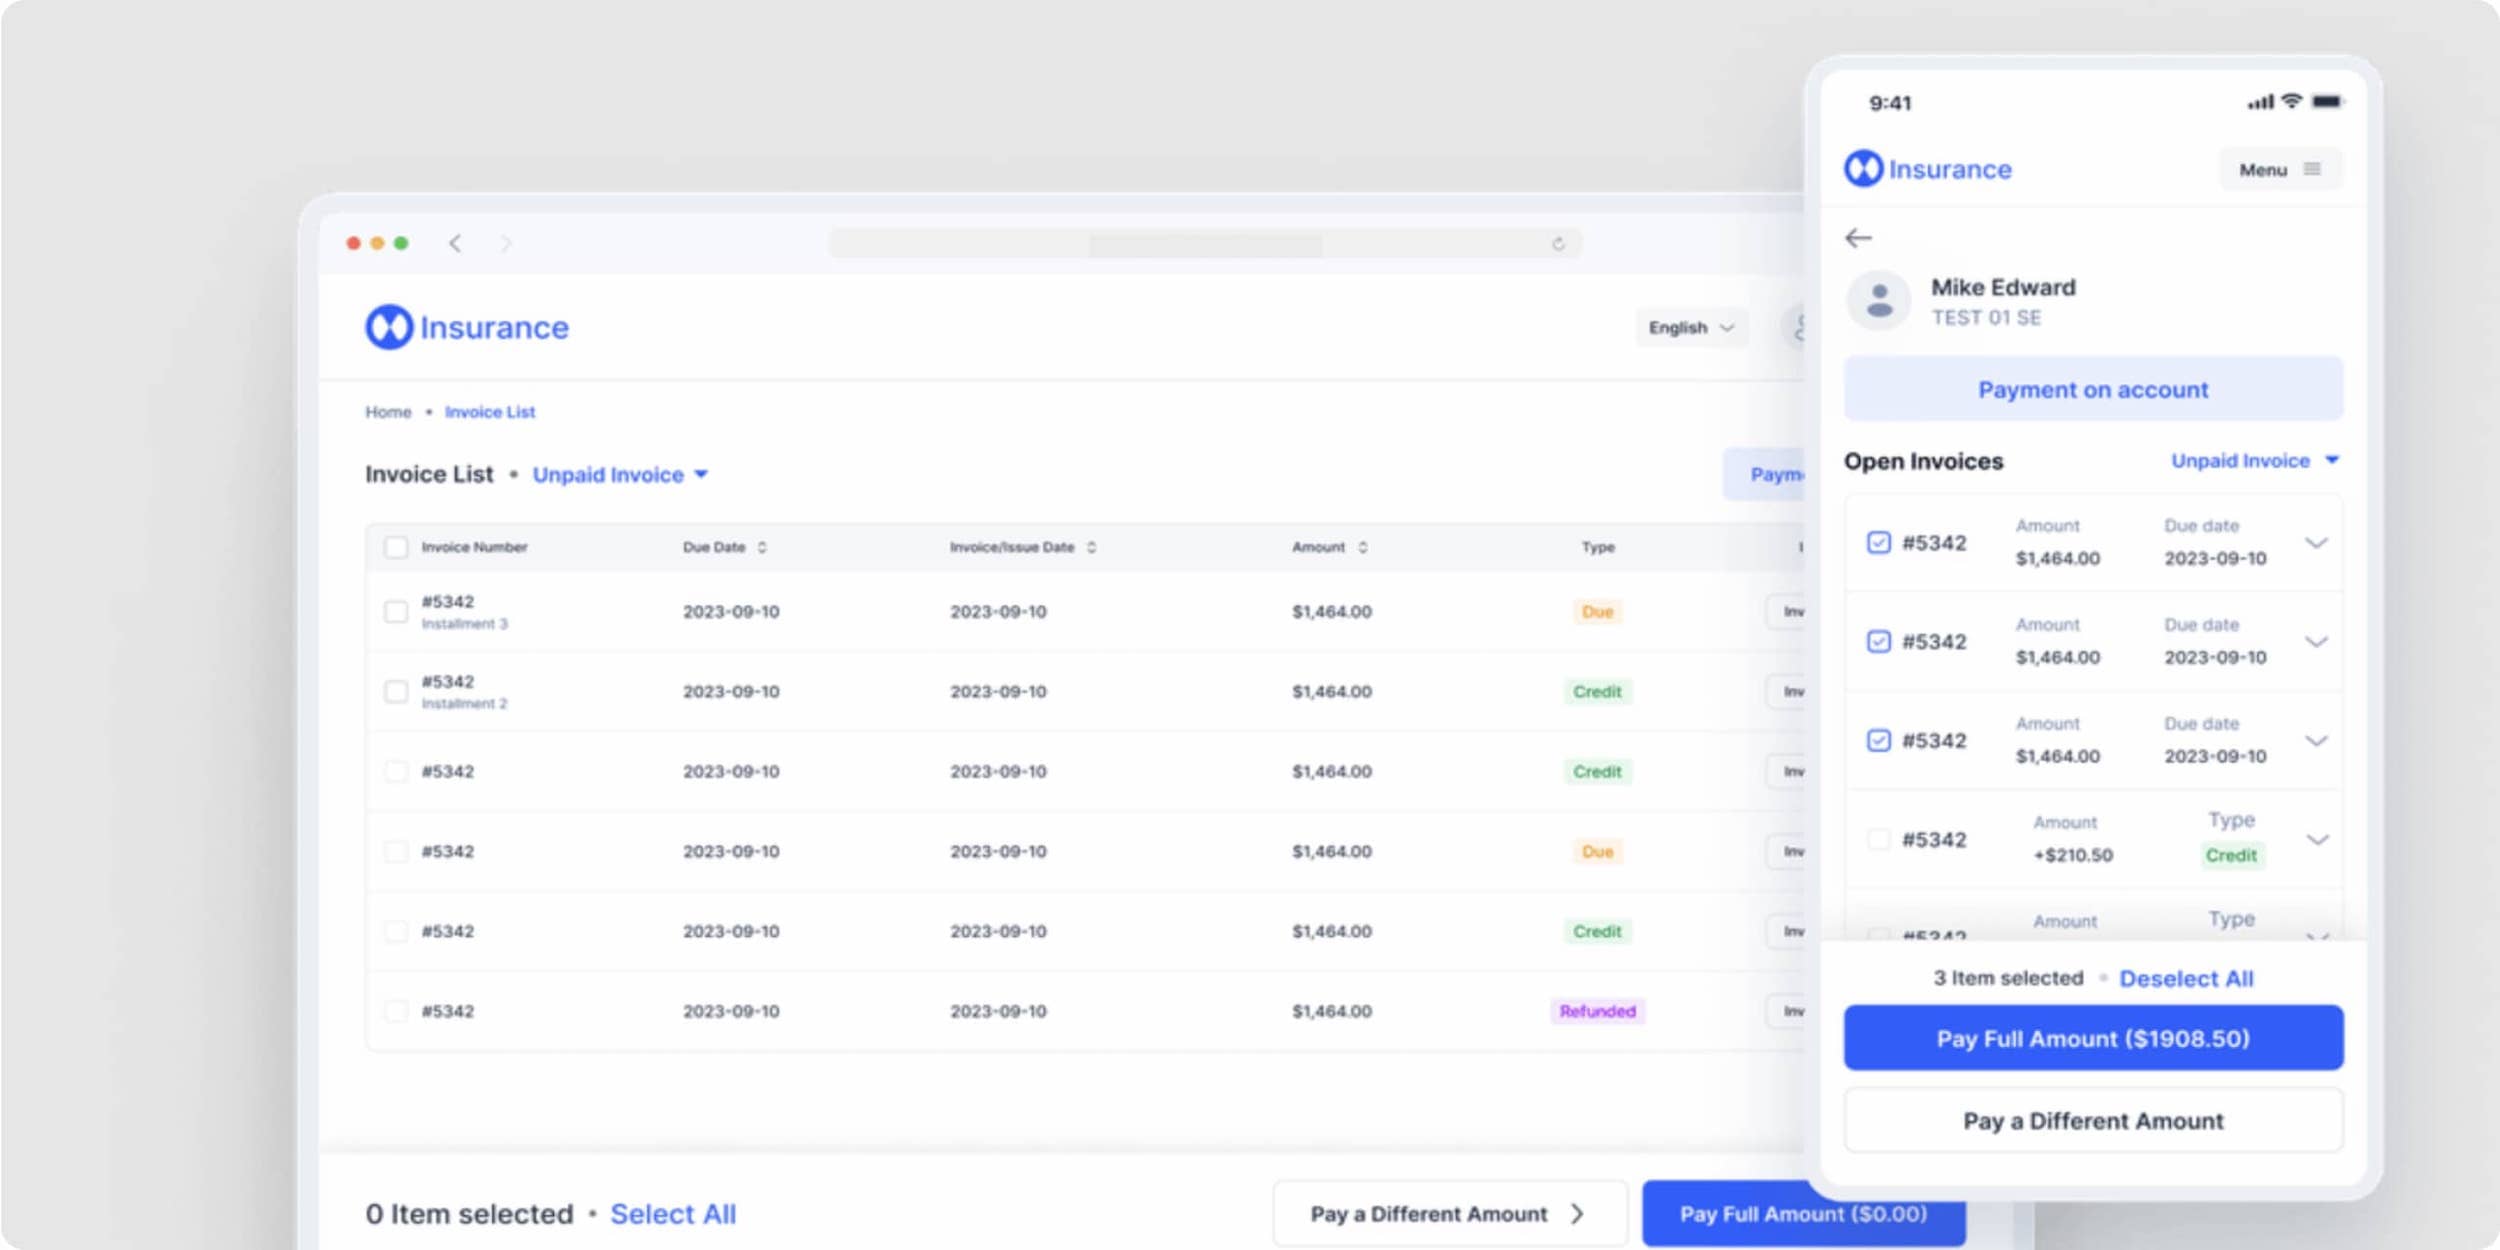Check the mobile status bar Wi-Fi icon
The height and width of the screenshot is (1250, 2500).
pos(2292,101)
